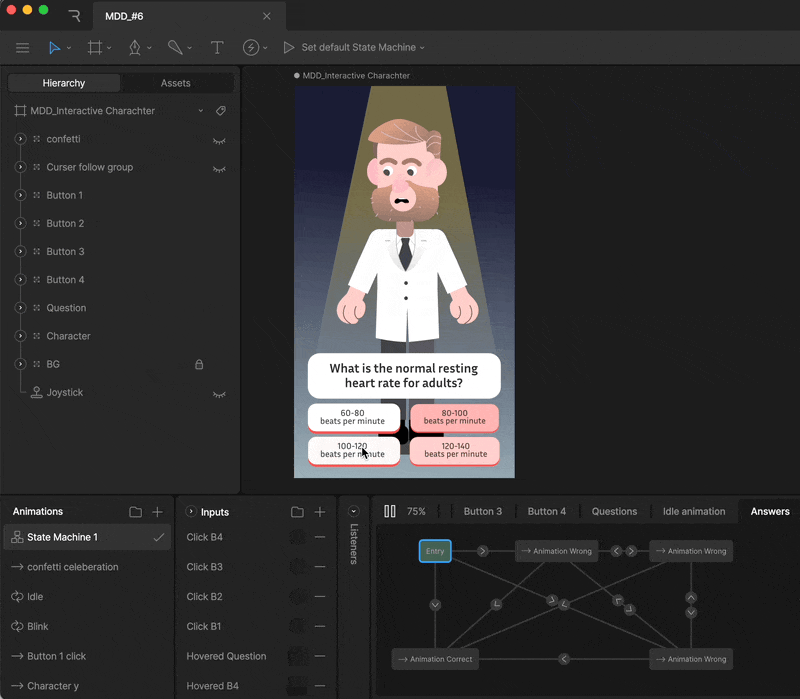Add a new animation with plus icon
Viewport: 800px width, 699px height.
click(157, 512)
